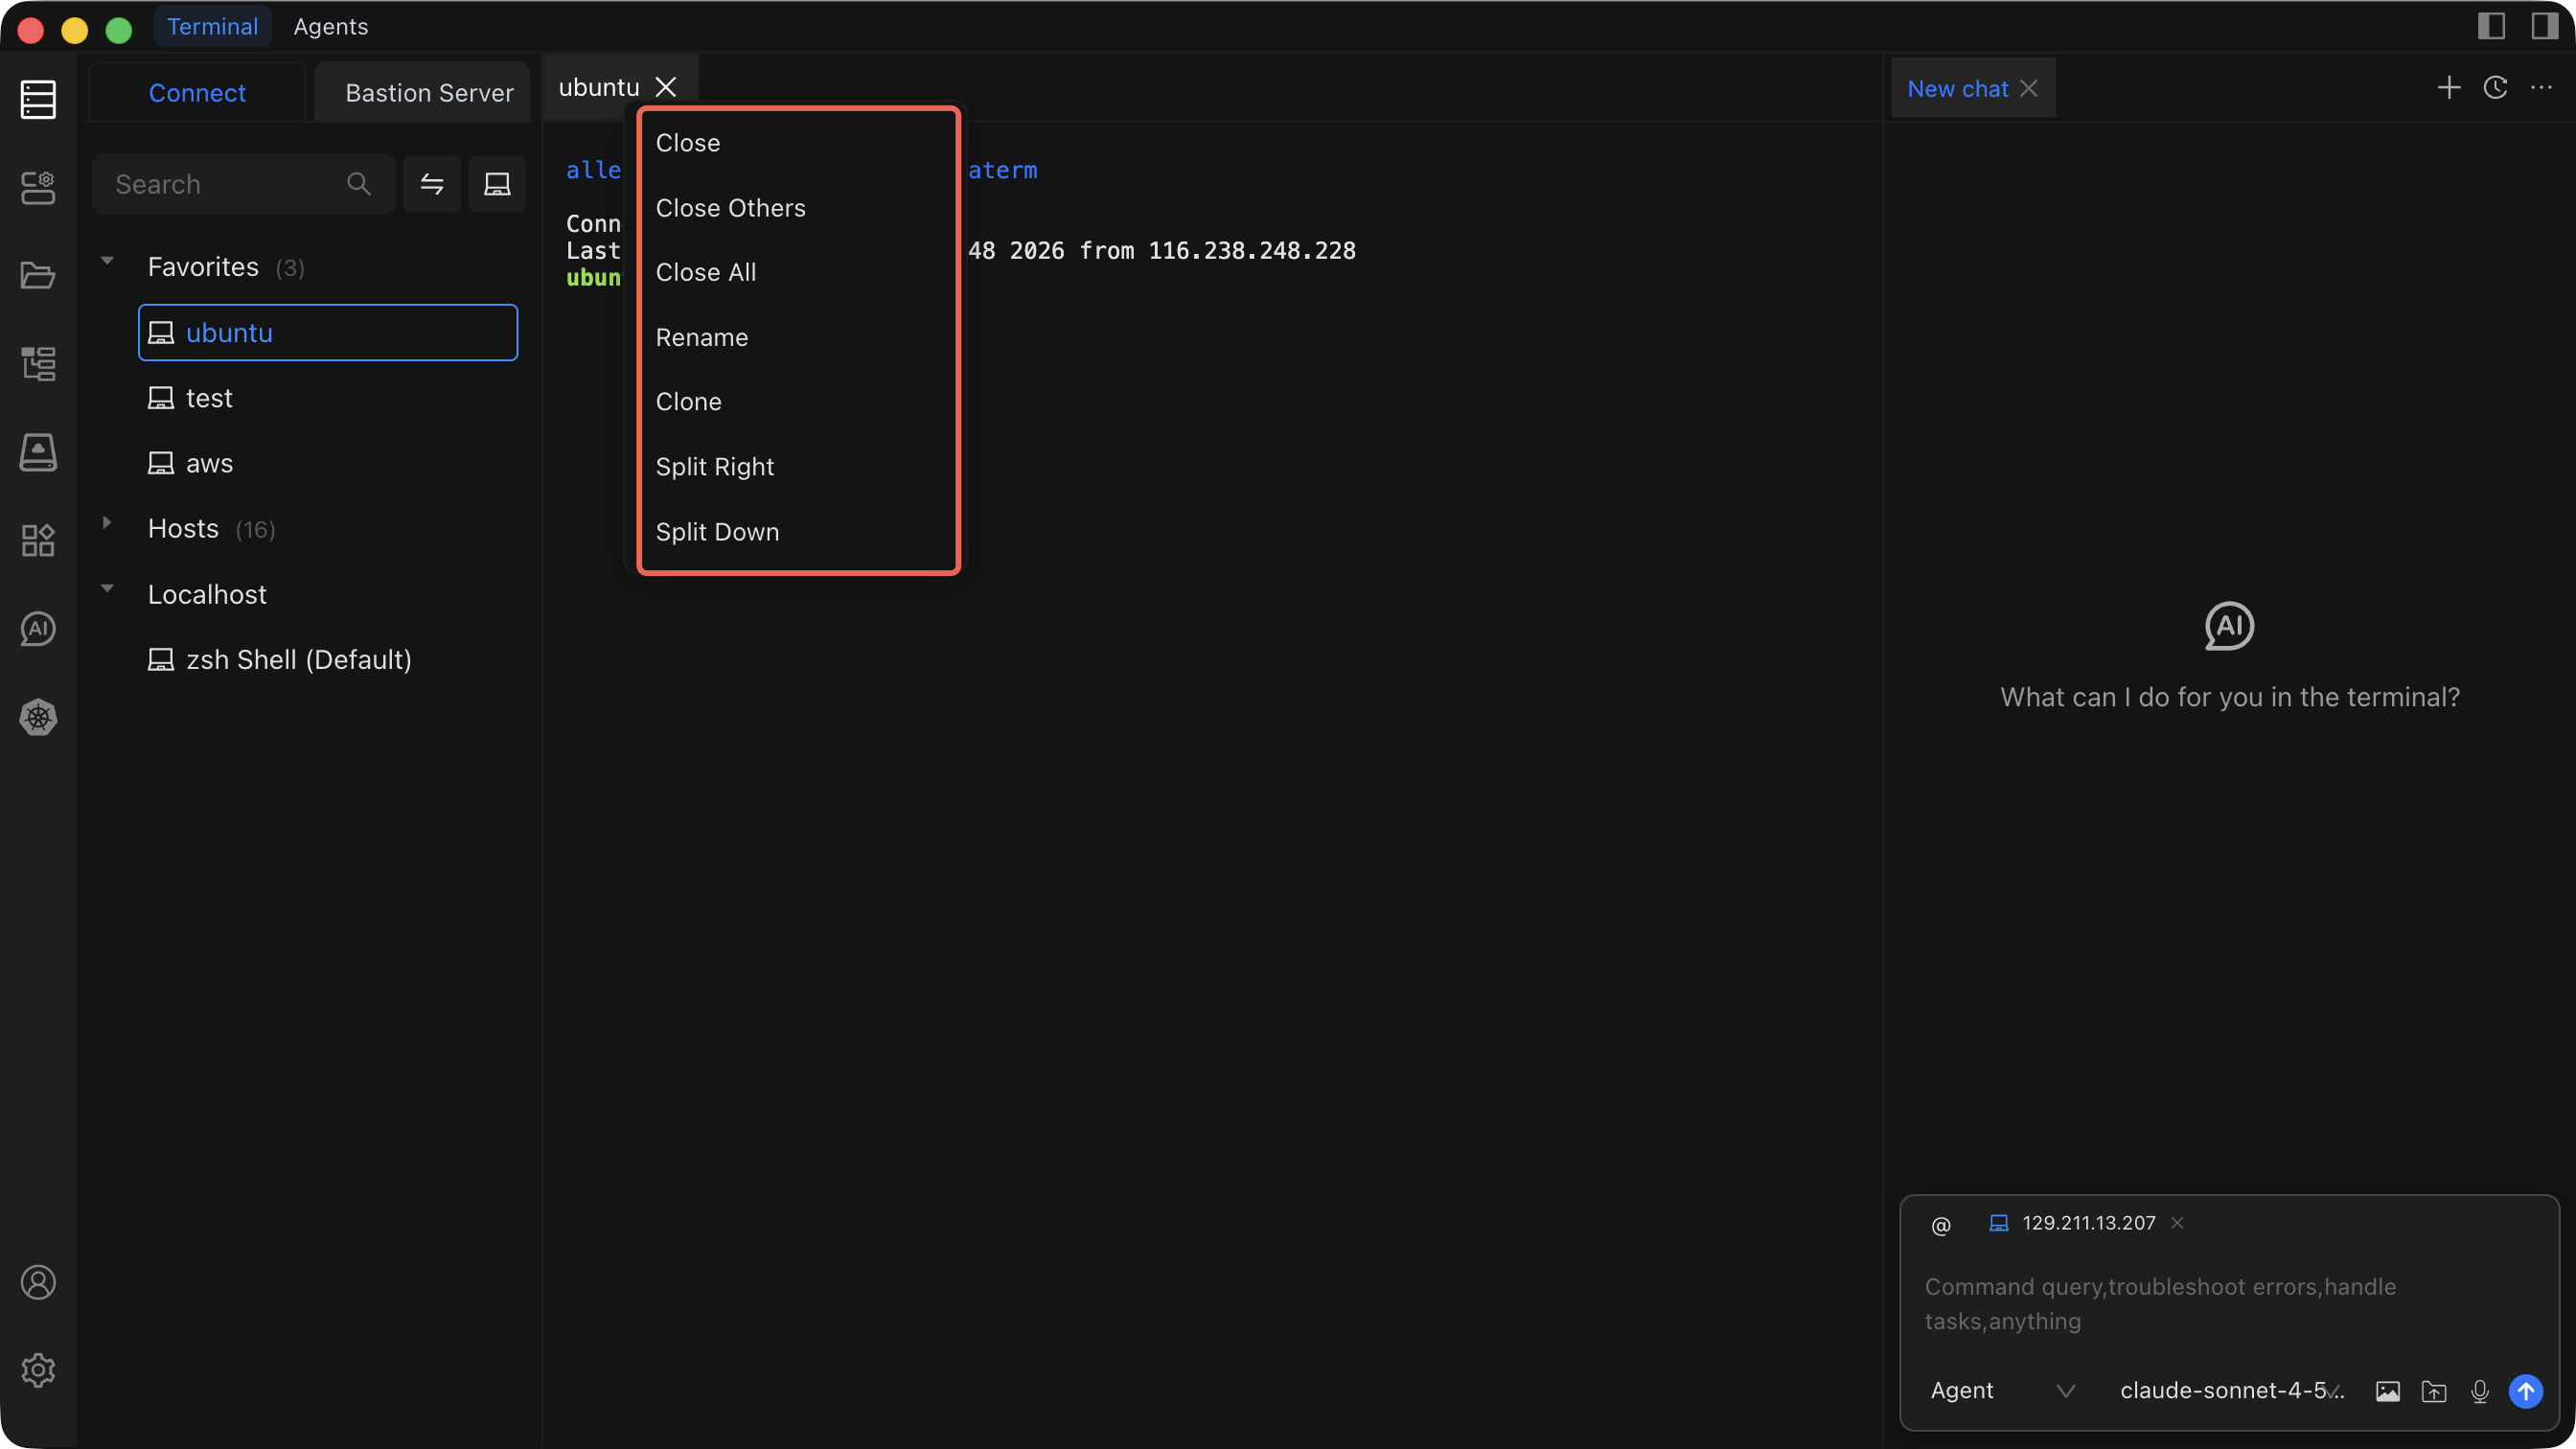
Task: Click the send message arrow button
Action: click(x=2525, y=1391)
